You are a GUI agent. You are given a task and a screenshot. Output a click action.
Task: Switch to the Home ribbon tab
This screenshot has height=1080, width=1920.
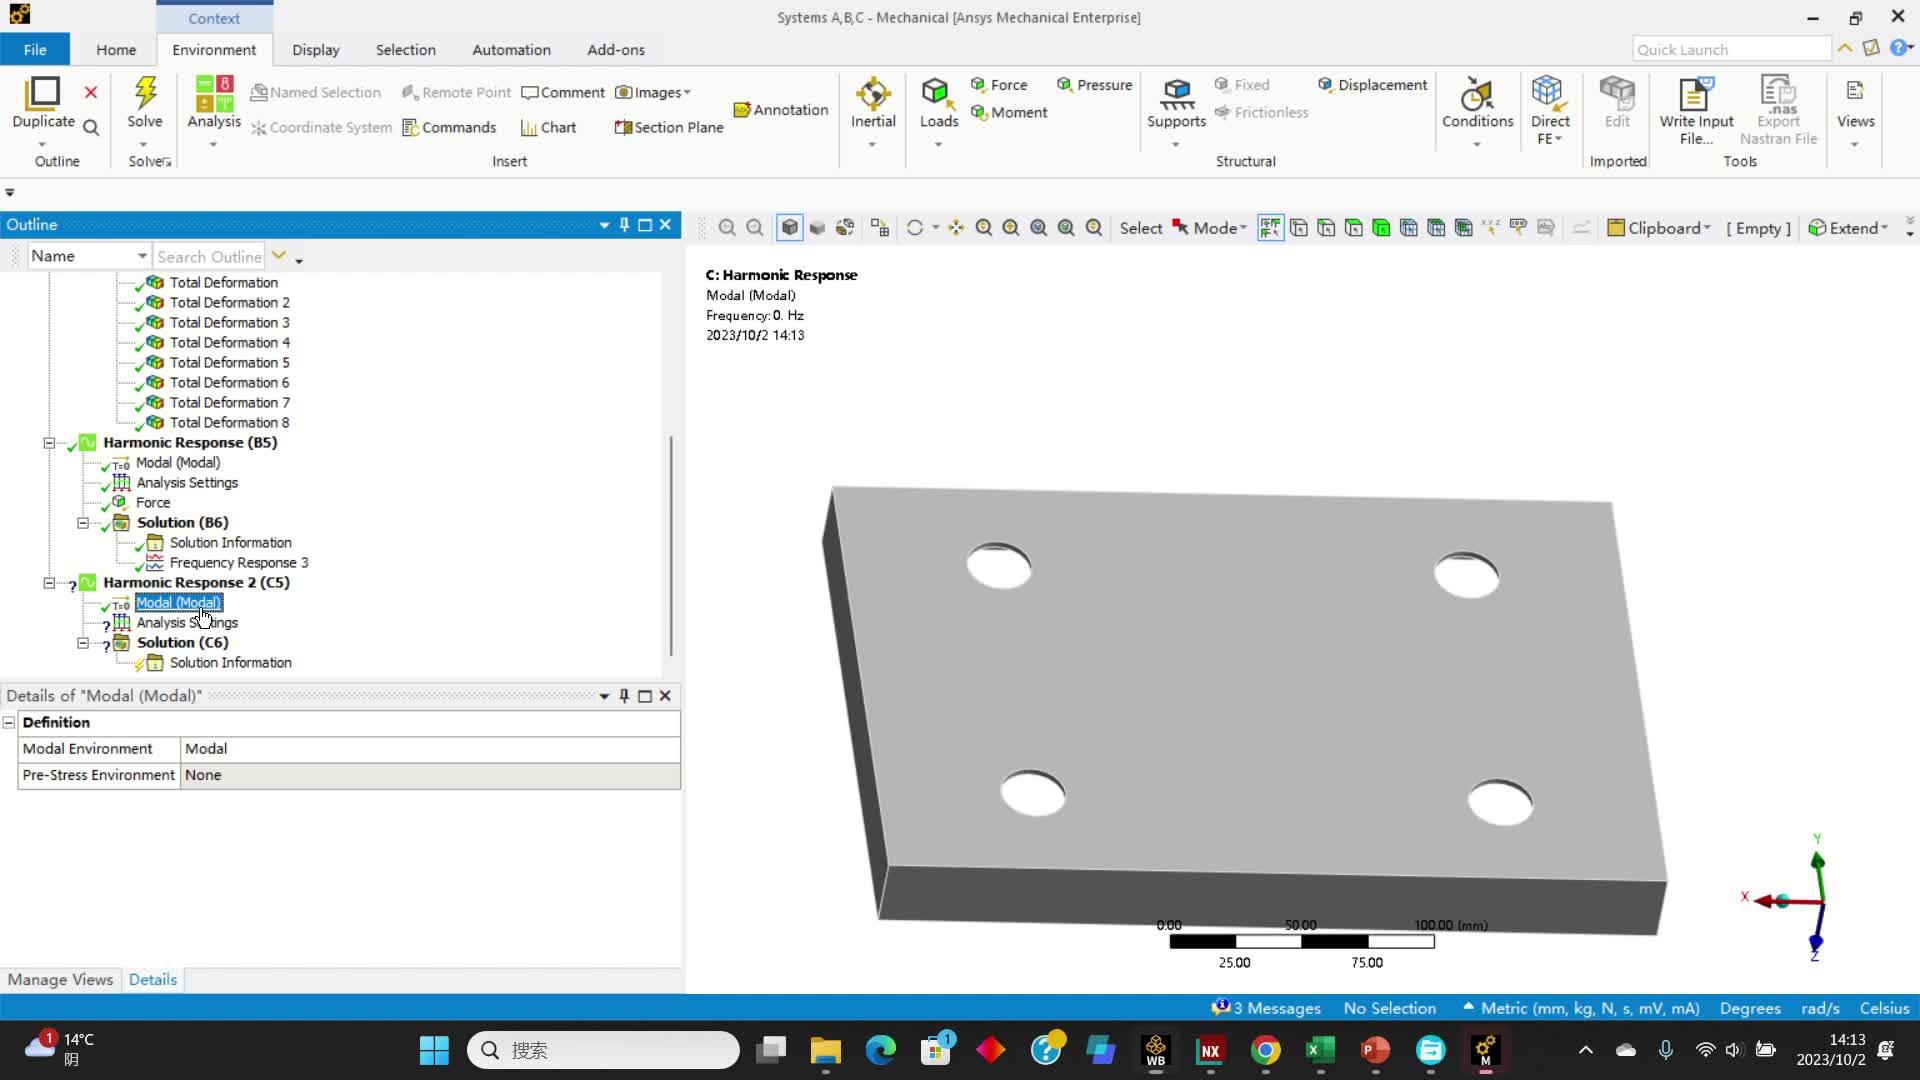(115, 49)
